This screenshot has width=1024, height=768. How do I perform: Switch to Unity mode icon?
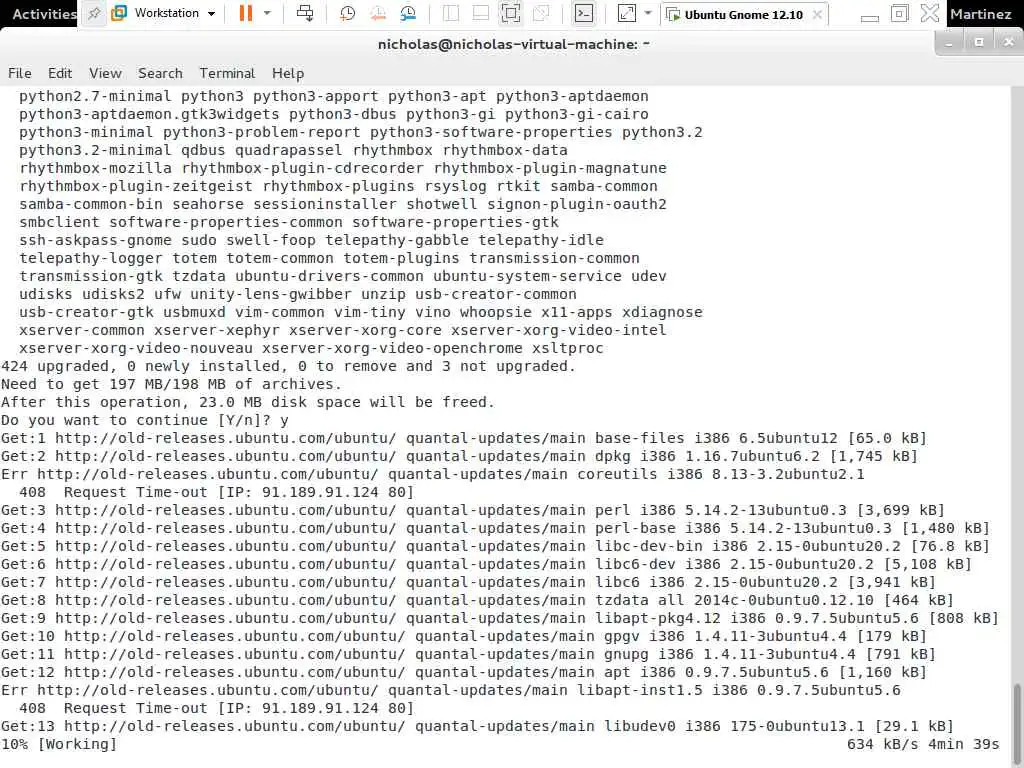(x=541, y=13)
